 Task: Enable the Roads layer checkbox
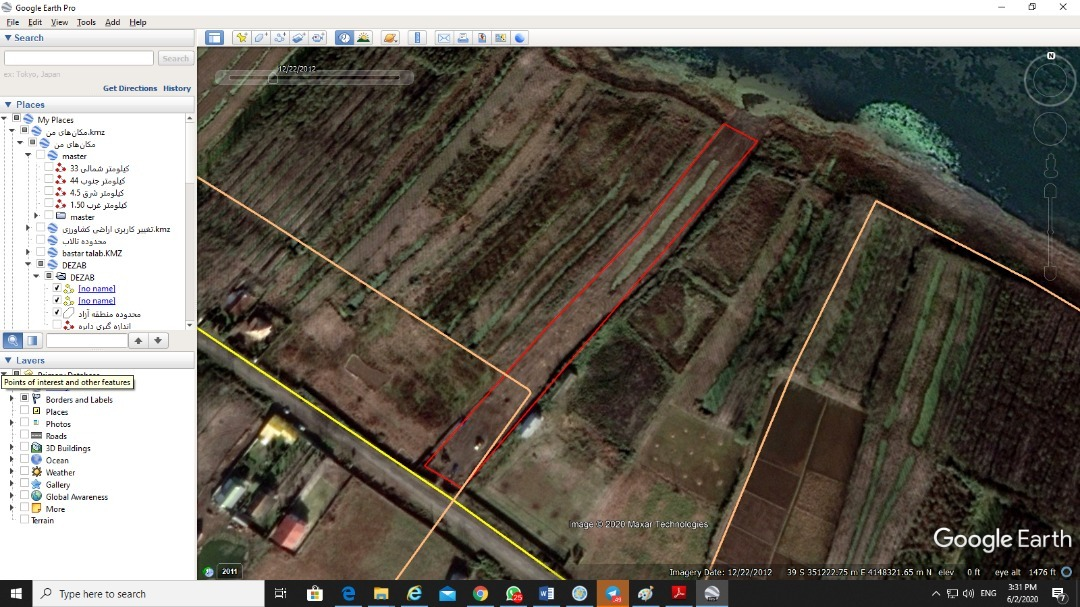(x=25, y=436)
